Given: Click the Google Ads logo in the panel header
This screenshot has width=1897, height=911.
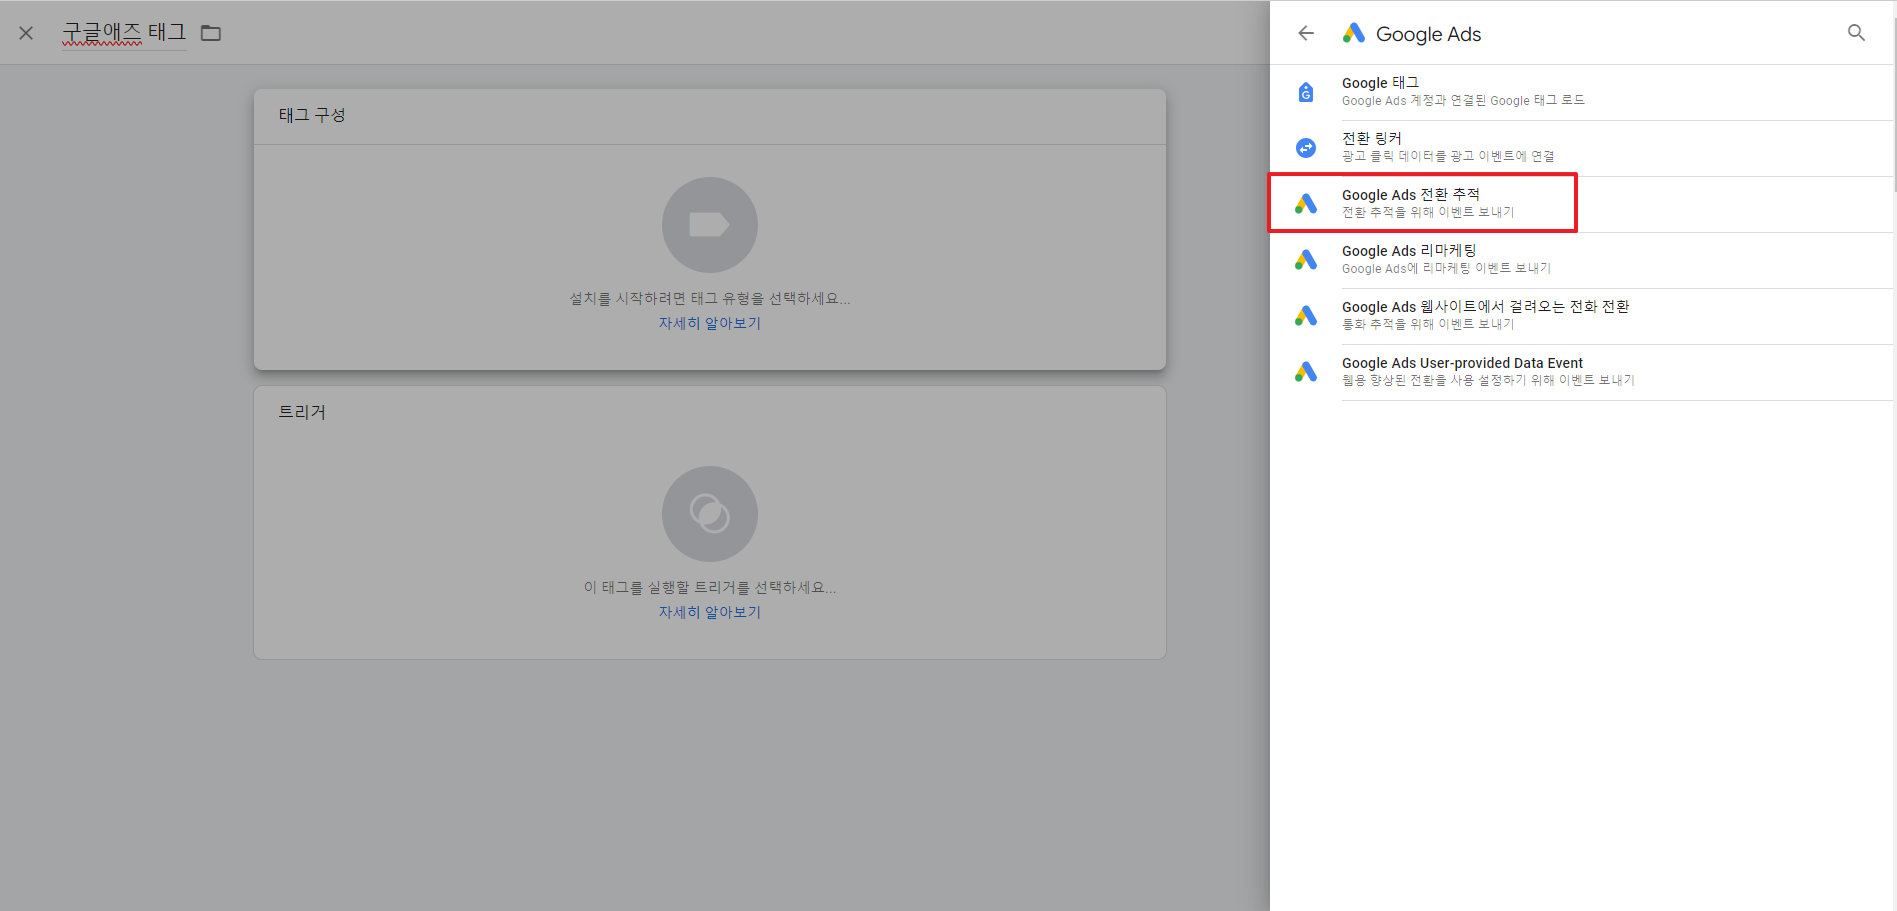Looking at the screenshot, I should (x=1354, y=33).
